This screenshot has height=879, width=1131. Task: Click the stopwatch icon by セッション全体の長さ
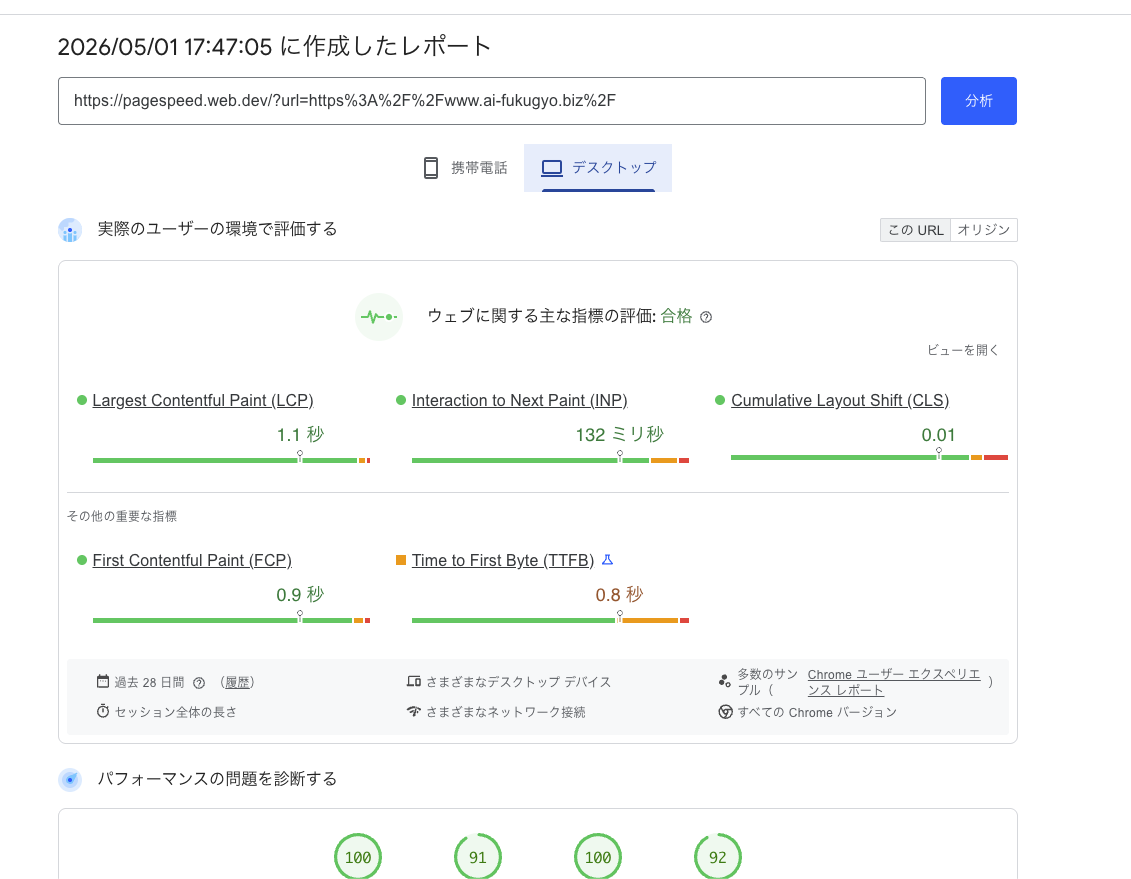pyautogui.click(x=103, y=711)
